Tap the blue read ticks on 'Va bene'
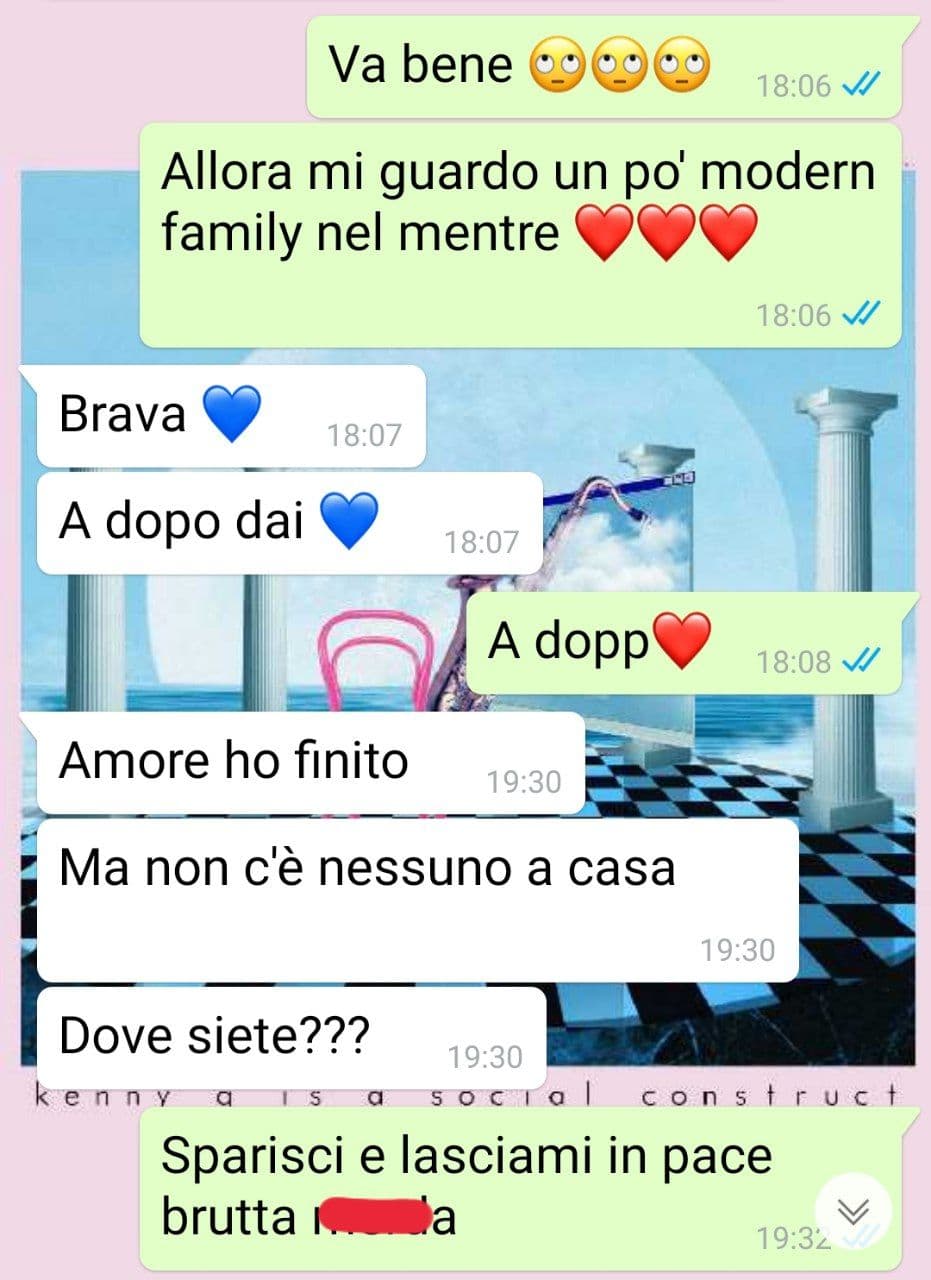The height and width of the screenshot is (1280, 931). tap(860, 85)
